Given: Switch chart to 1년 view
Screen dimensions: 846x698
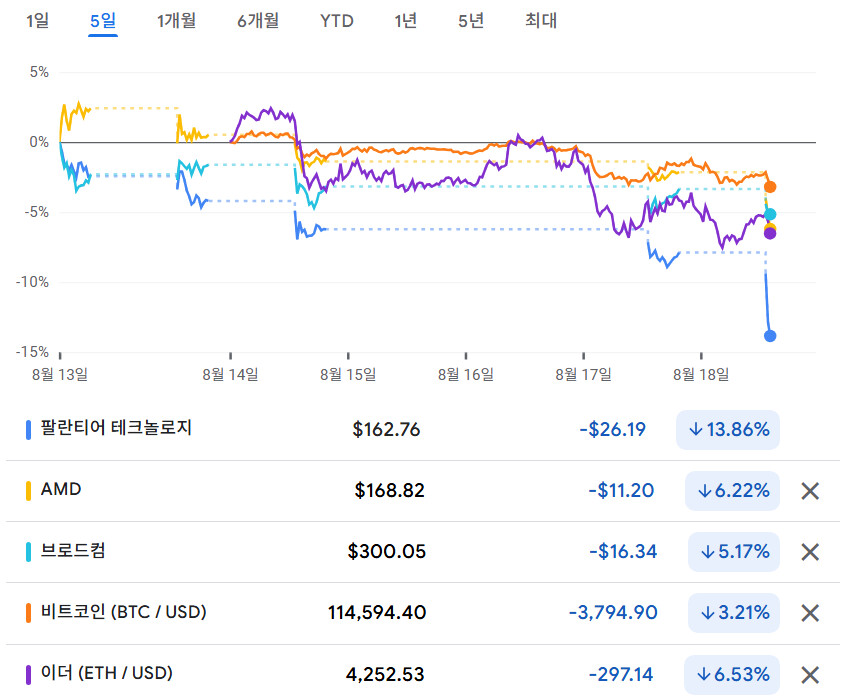Looking at the screenshot, I should pos(405,21).
